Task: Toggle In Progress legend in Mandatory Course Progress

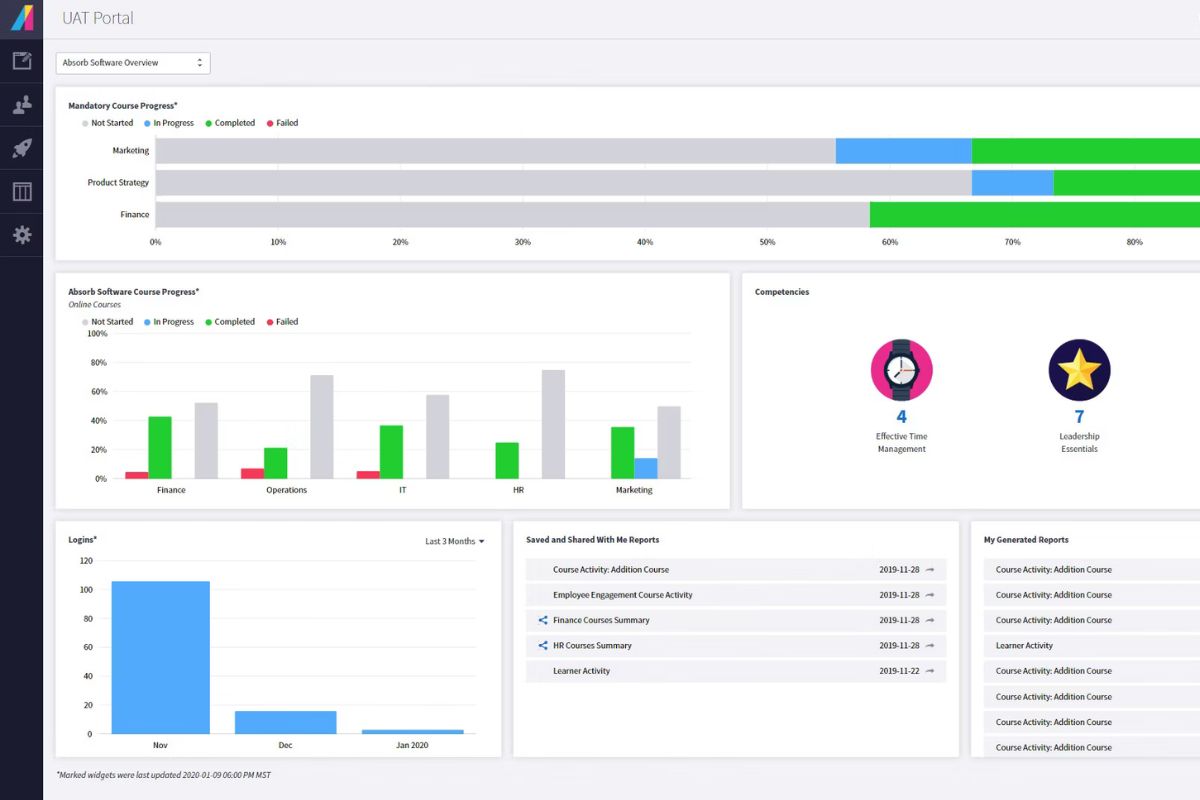Action: (169, 123)
